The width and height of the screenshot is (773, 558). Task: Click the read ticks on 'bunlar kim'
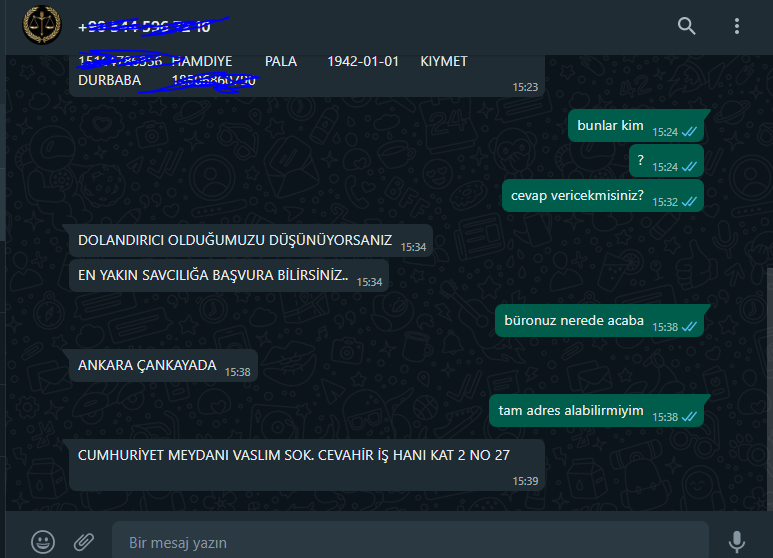coord(689,132)
